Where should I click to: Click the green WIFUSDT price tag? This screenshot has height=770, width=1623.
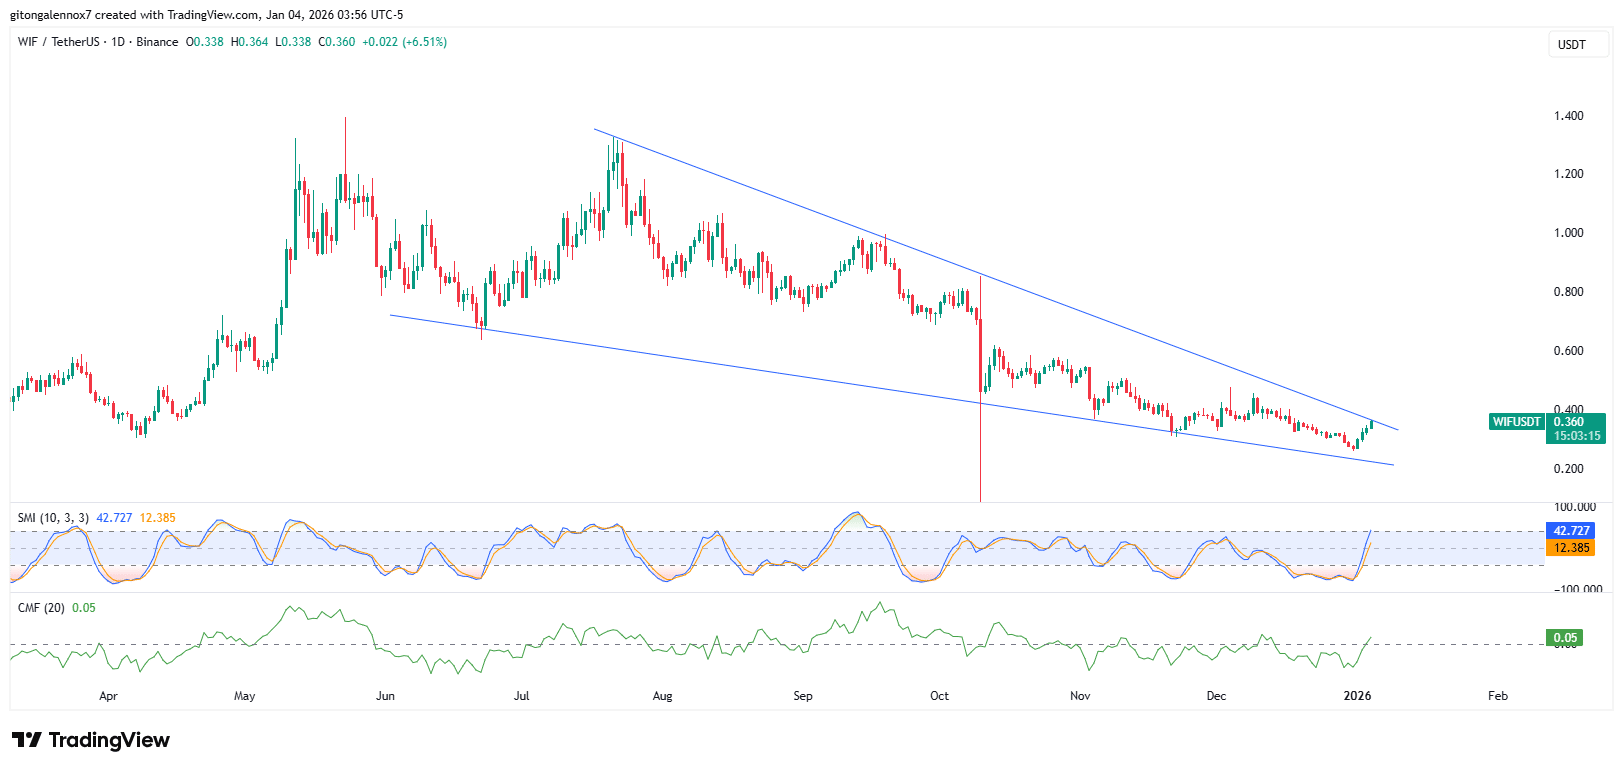pyautogui.click(x=1516, y=422)
